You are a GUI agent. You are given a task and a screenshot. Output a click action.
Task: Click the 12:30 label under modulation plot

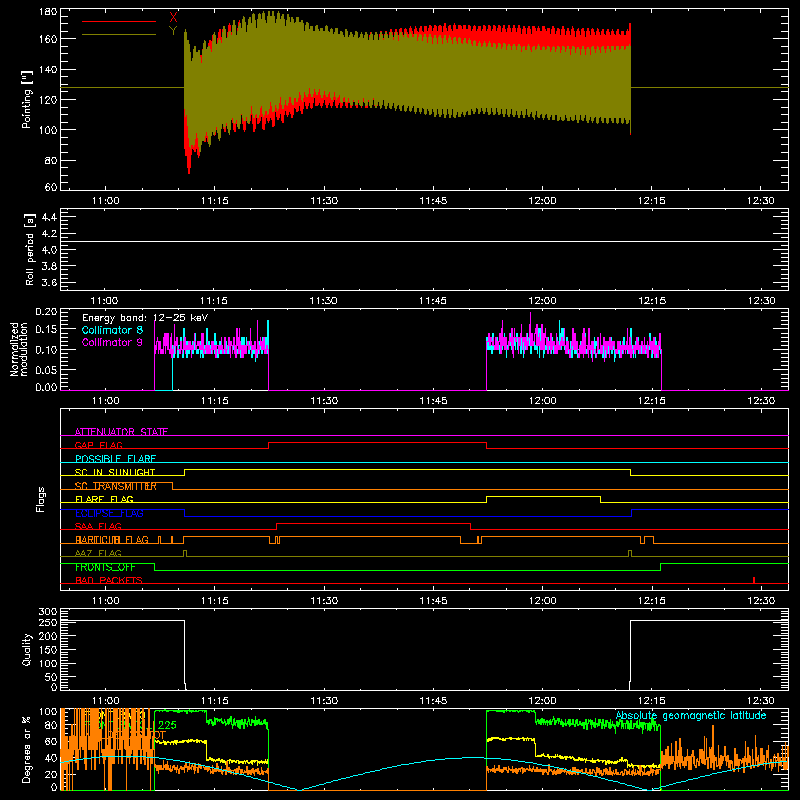pyautogui.click(x=761, y=401)
